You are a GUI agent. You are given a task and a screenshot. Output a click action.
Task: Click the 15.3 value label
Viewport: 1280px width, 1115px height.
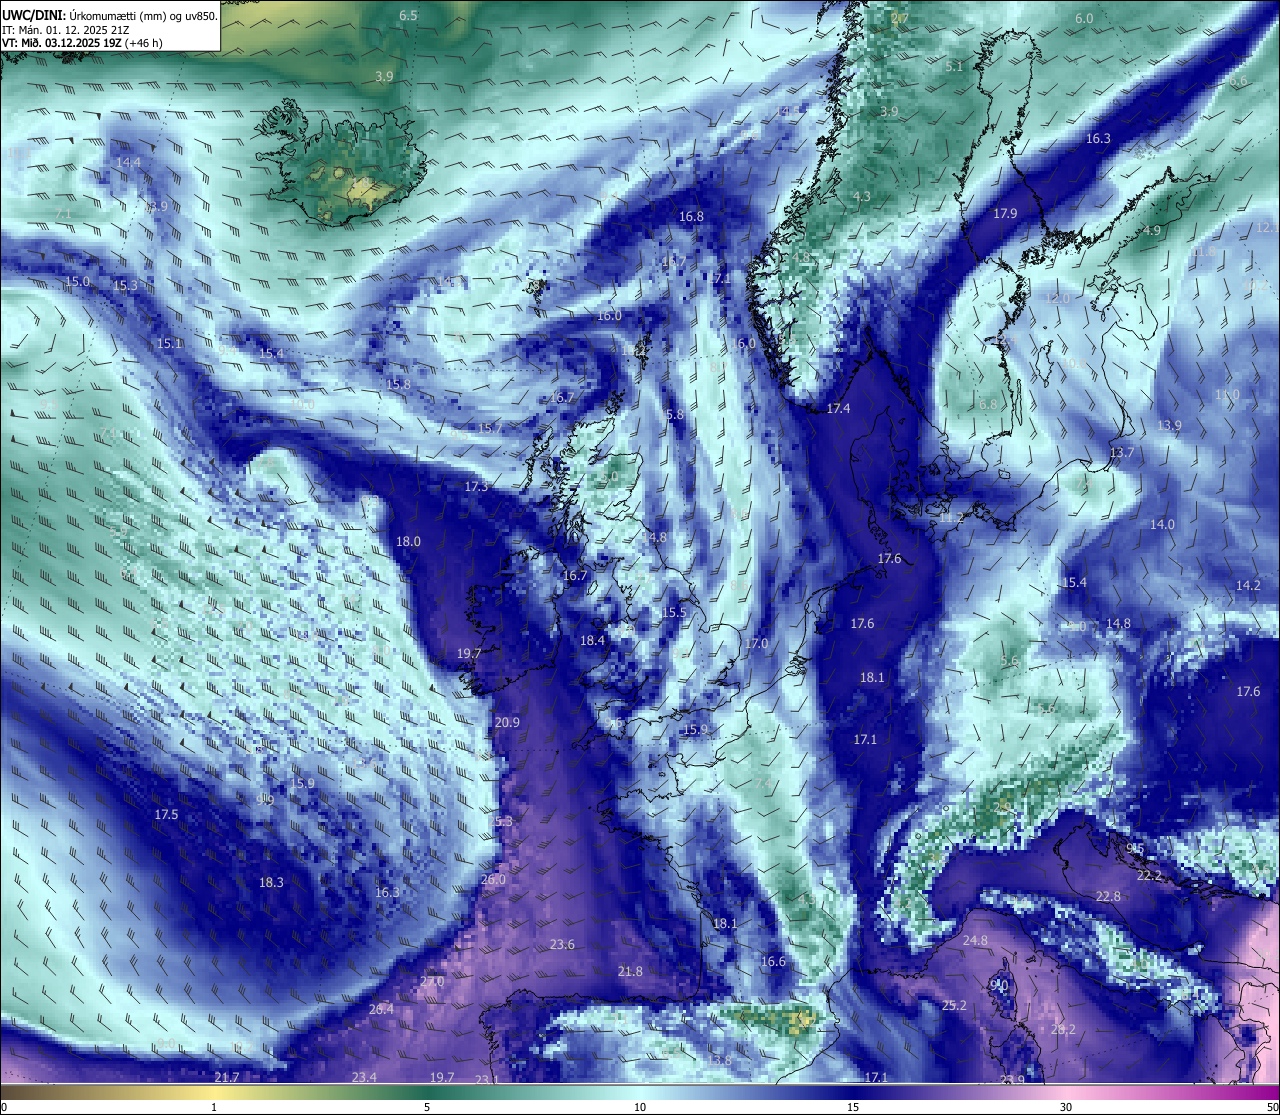125,286
